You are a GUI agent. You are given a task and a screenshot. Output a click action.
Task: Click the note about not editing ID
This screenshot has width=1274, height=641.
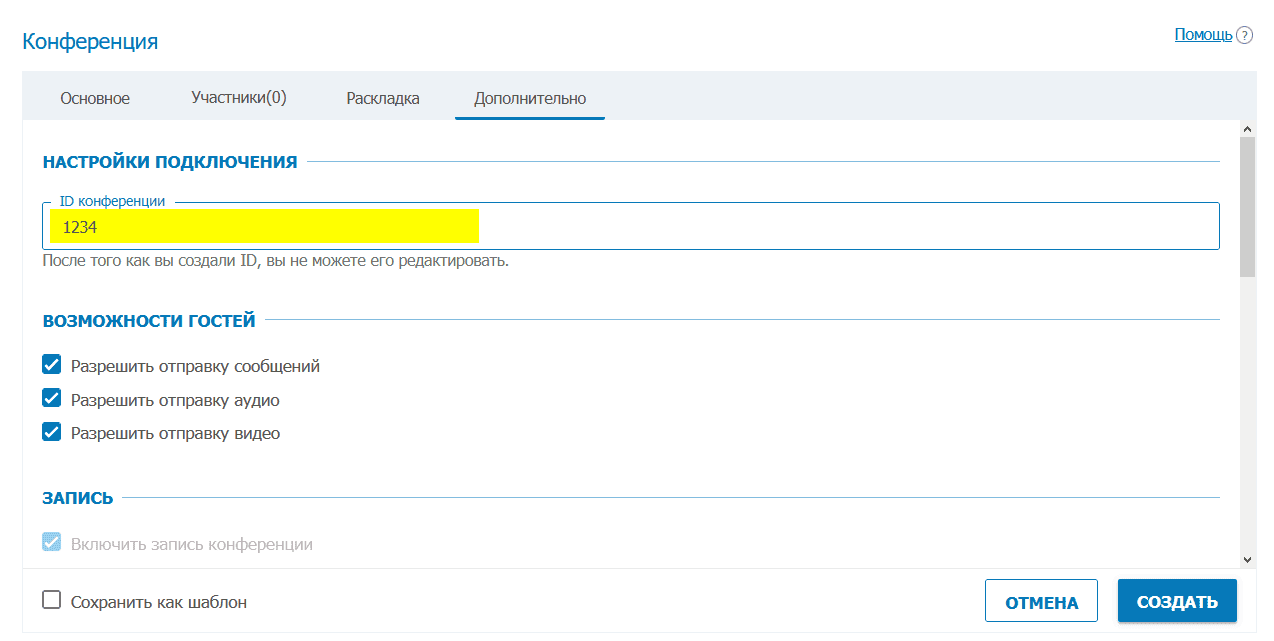tap(276, 261)
